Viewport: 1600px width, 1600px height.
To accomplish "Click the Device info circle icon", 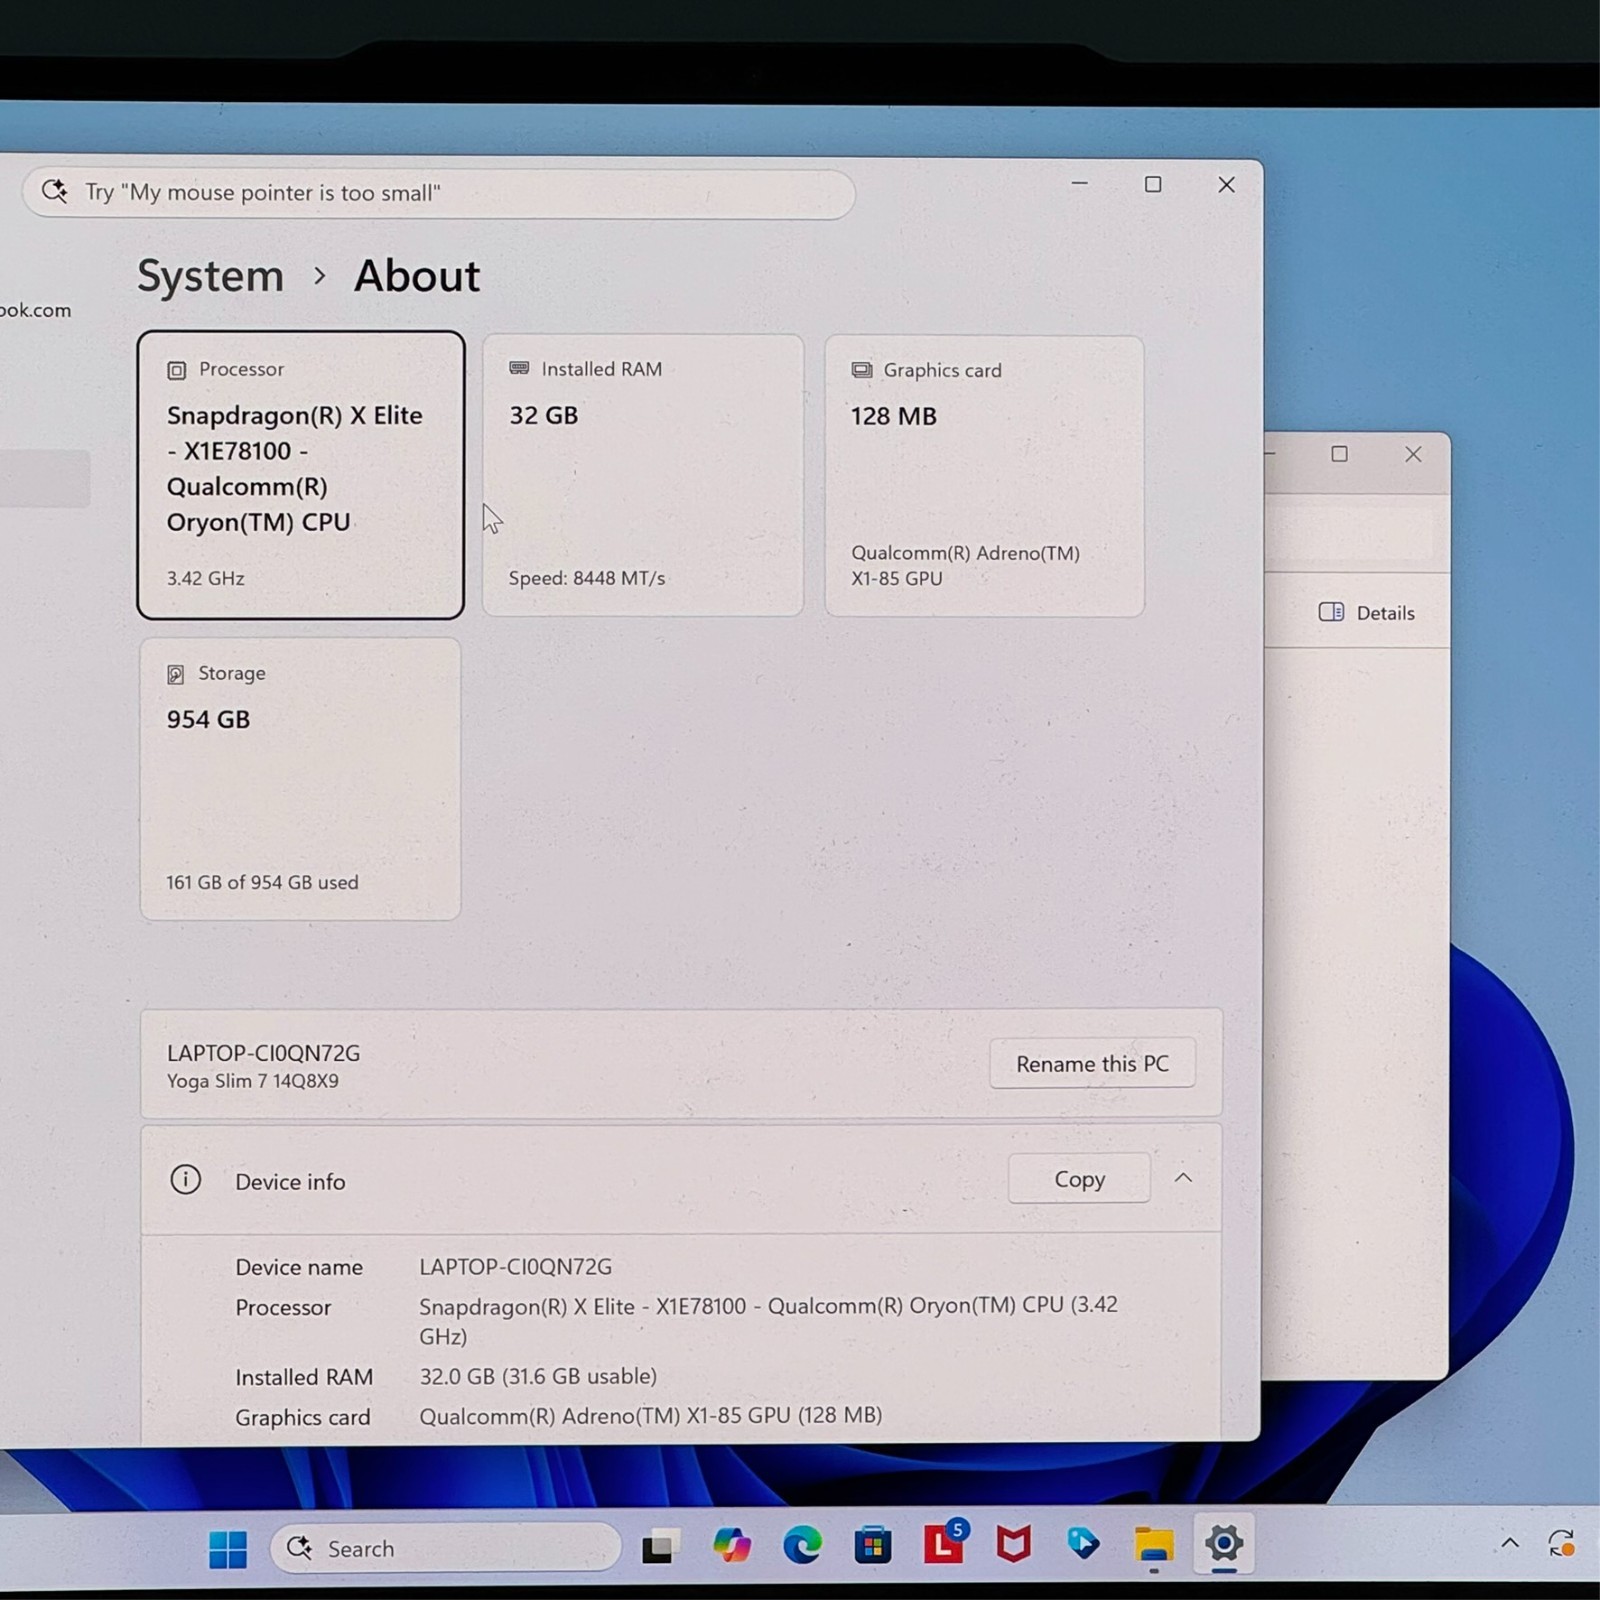I will click(185, 1180).
